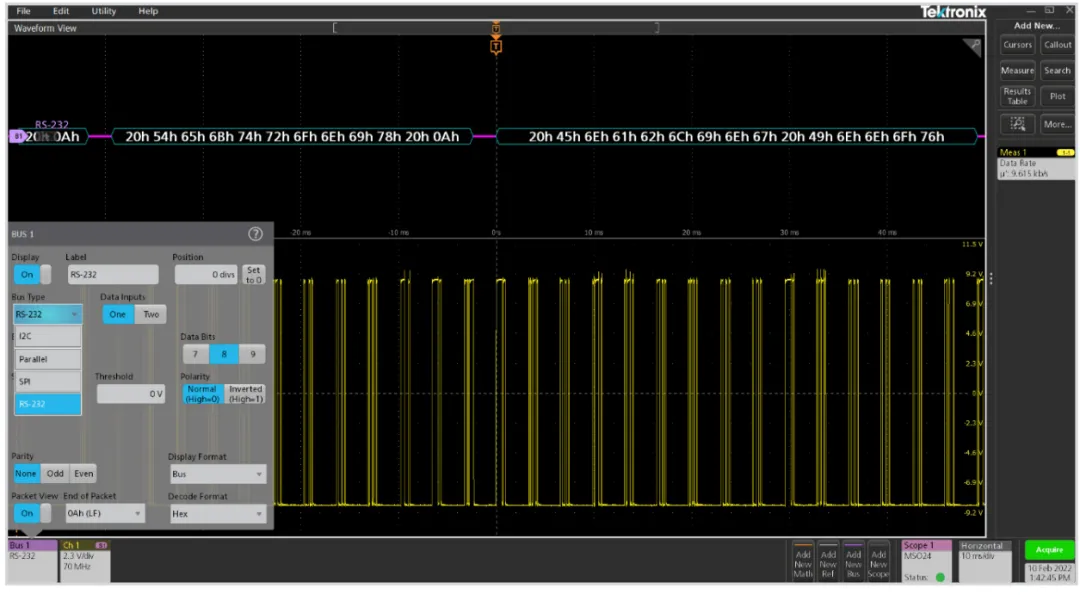Click the Cursors button

pos(1017,45)
